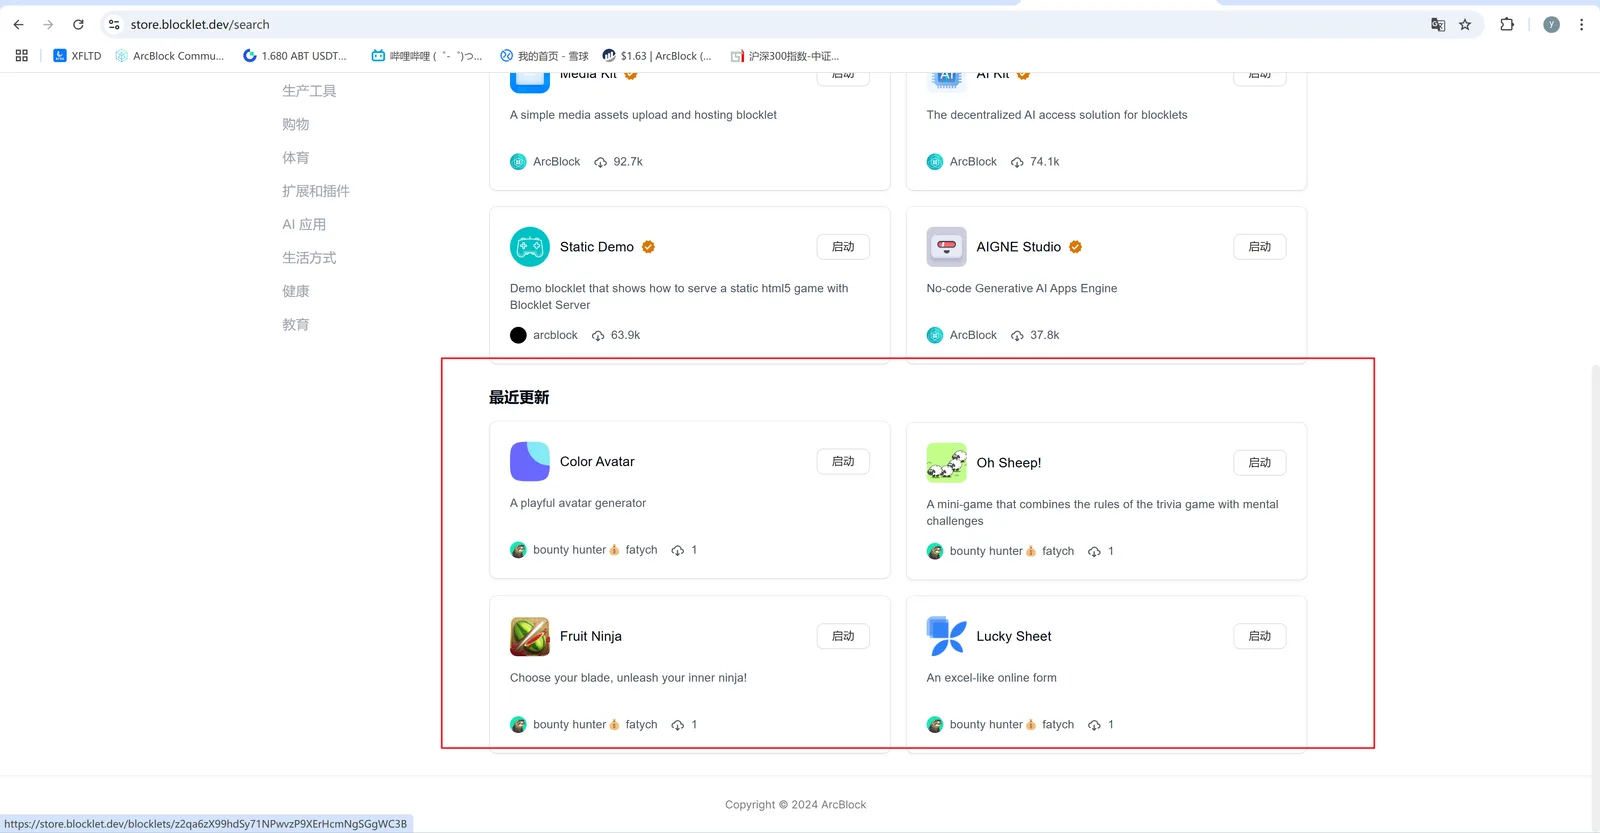Open the XFLTD bookmark

pyautogui.click(x=77, y=56)
